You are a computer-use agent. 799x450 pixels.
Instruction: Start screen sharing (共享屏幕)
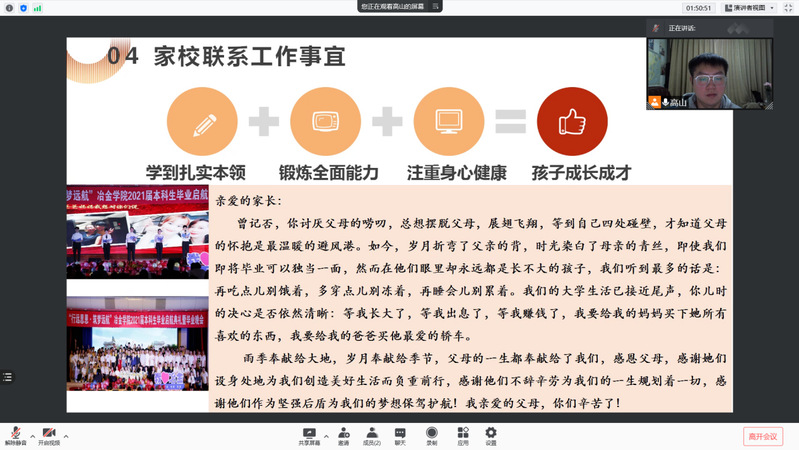[x=309, y=435]
